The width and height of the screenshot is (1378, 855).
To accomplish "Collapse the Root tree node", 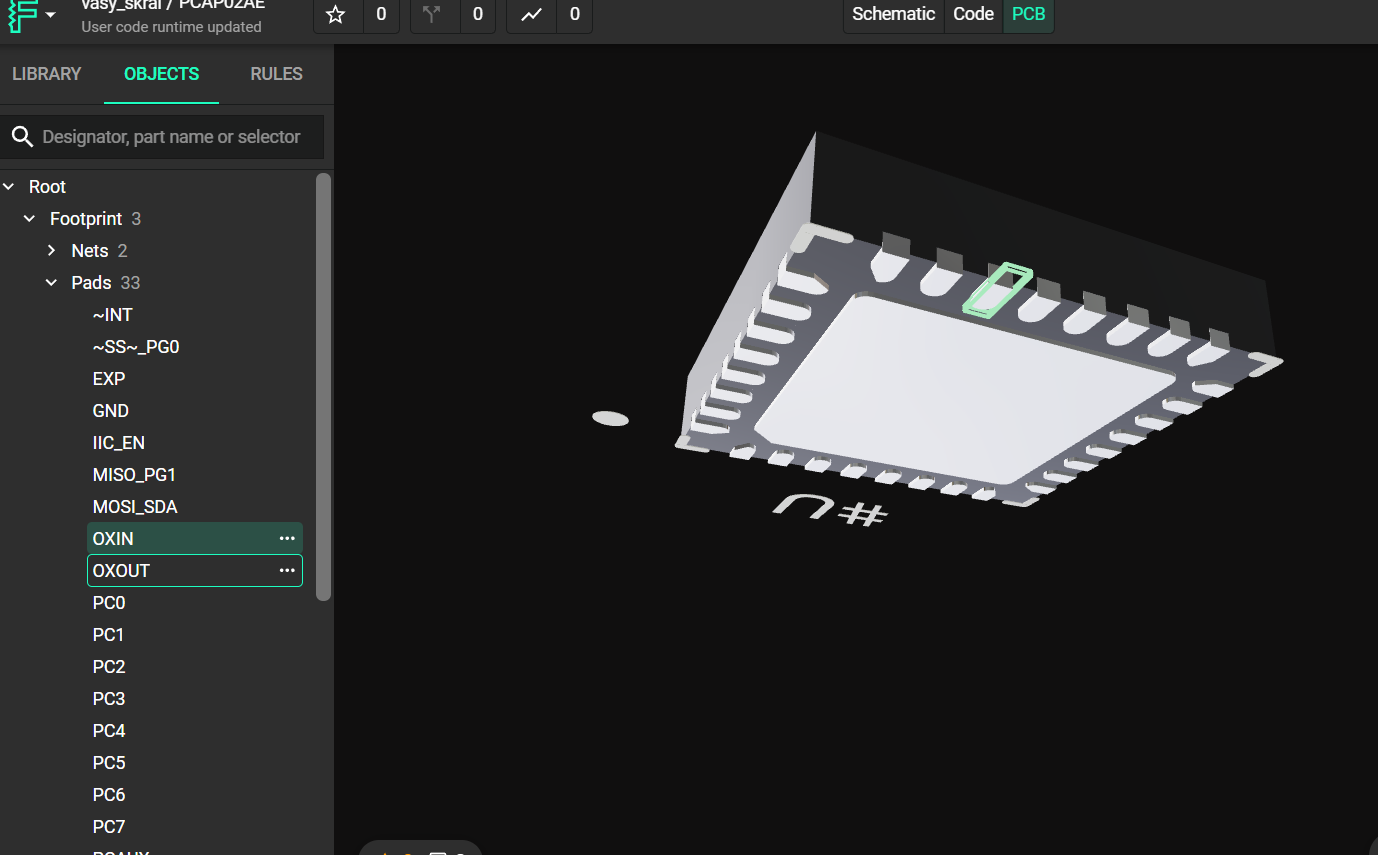I will point(9,187).
